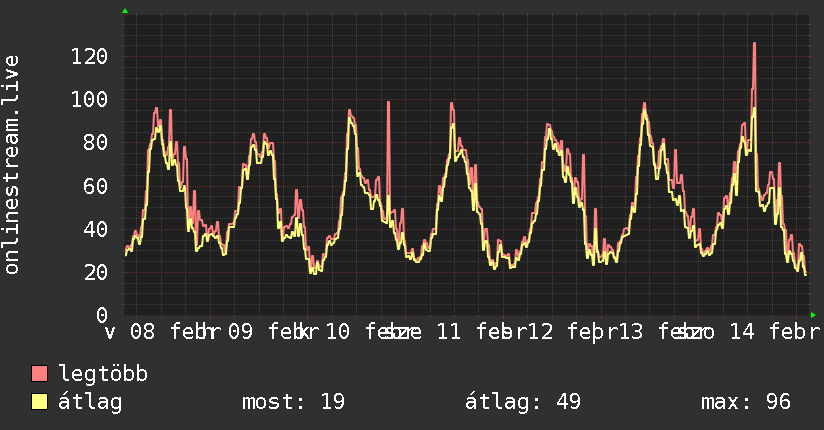Click the 100 y-axis label
Viewport: 824px width, 430px height.
[89, 99]
